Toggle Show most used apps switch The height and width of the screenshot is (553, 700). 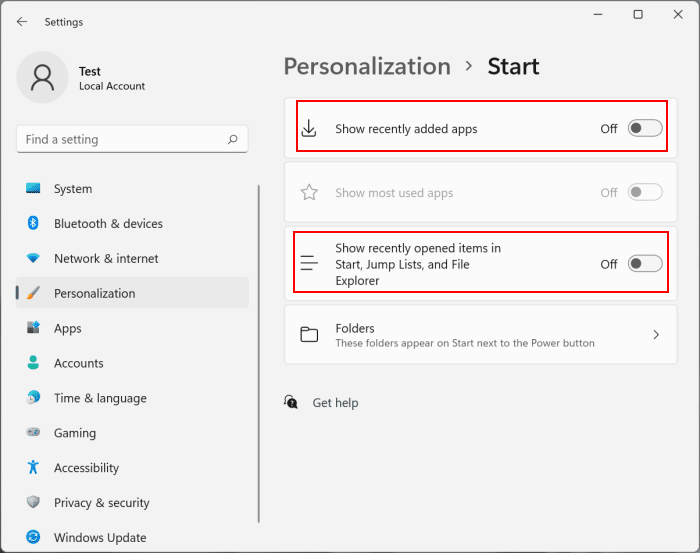pos(645,192)
